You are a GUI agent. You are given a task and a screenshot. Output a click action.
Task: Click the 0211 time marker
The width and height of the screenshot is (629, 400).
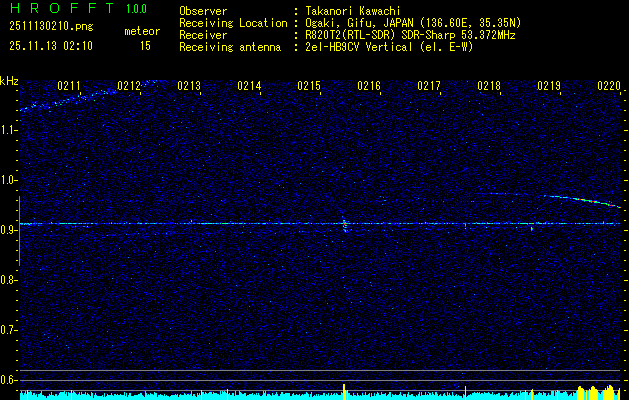click(70, 87)
